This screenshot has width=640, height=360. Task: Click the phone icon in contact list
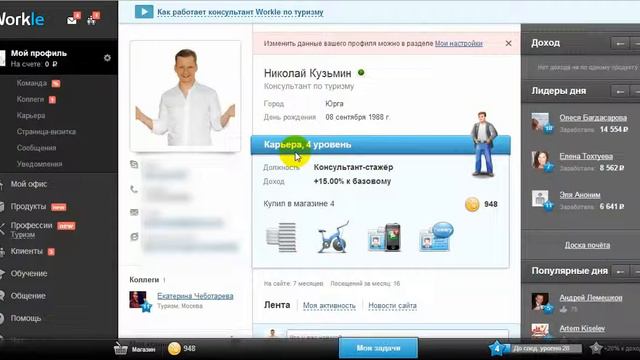(x=134, y=189)
